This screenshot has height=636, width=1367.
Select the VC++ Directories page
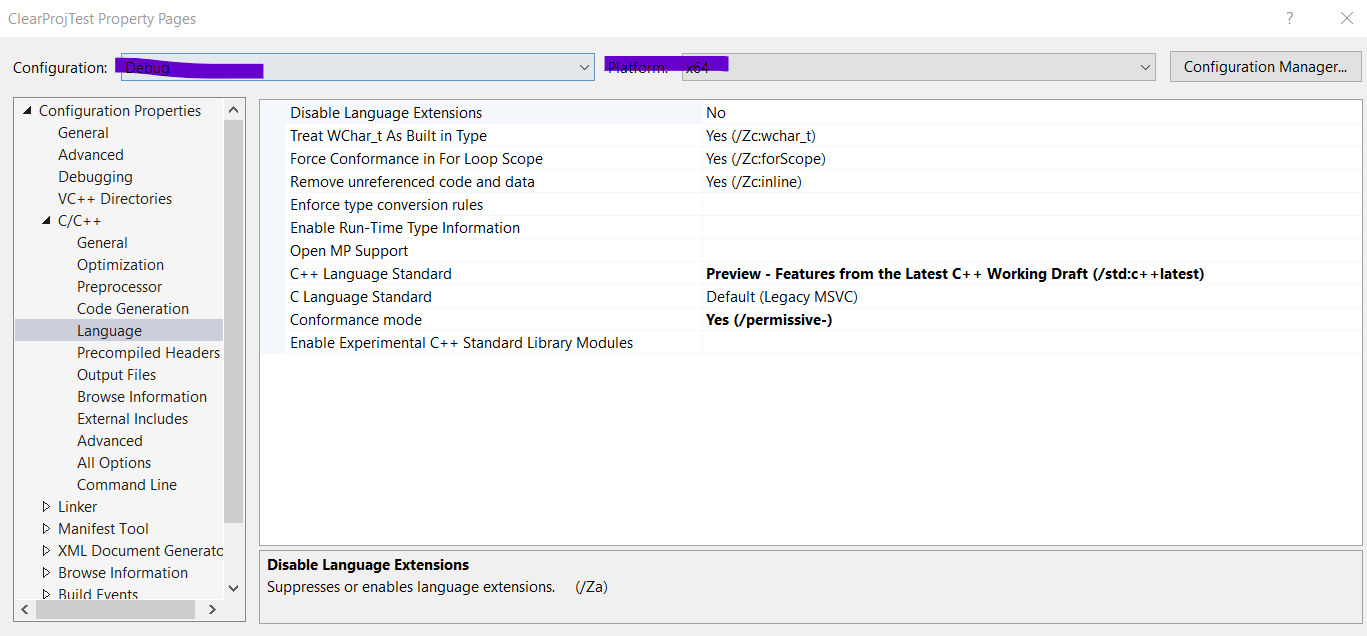click(x=114, y=198)
